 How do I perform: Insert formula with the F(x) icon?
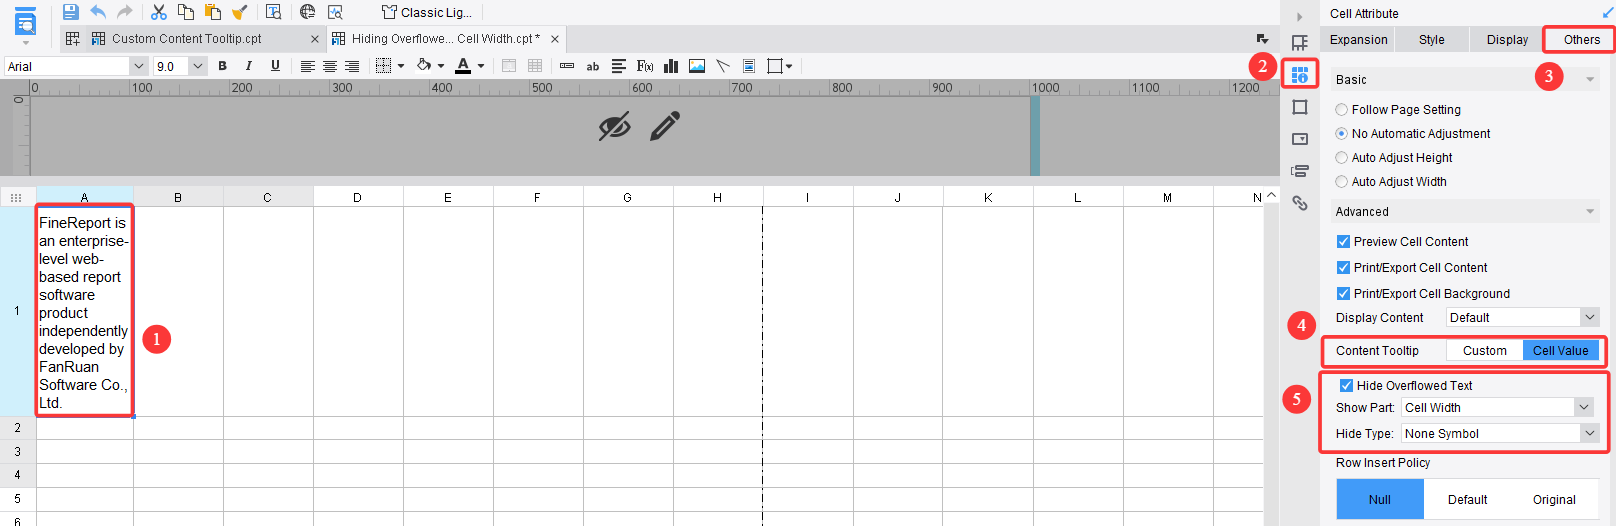point(645,66)
